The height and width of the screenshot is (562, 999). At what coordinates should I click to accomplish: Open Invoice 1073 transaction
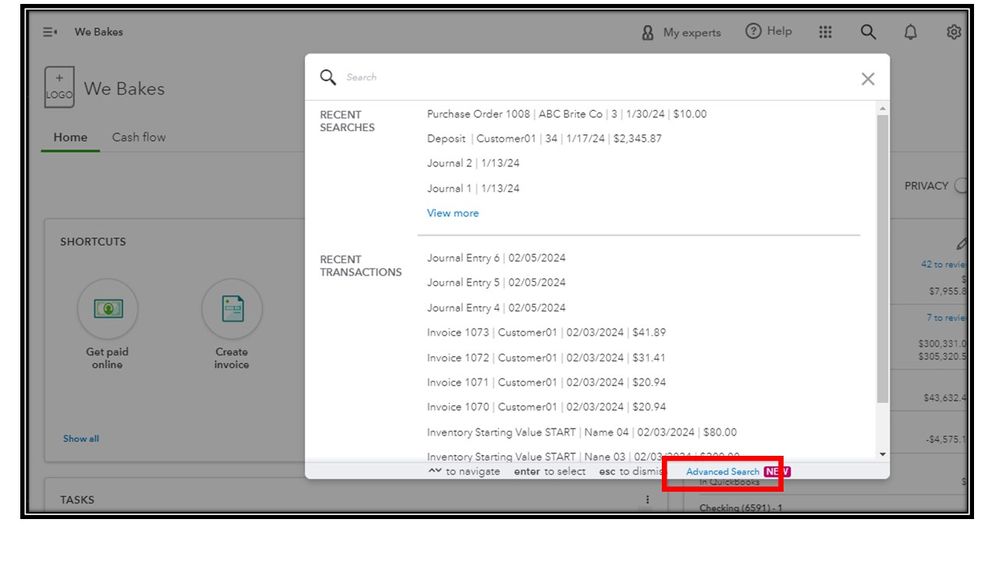546,333
